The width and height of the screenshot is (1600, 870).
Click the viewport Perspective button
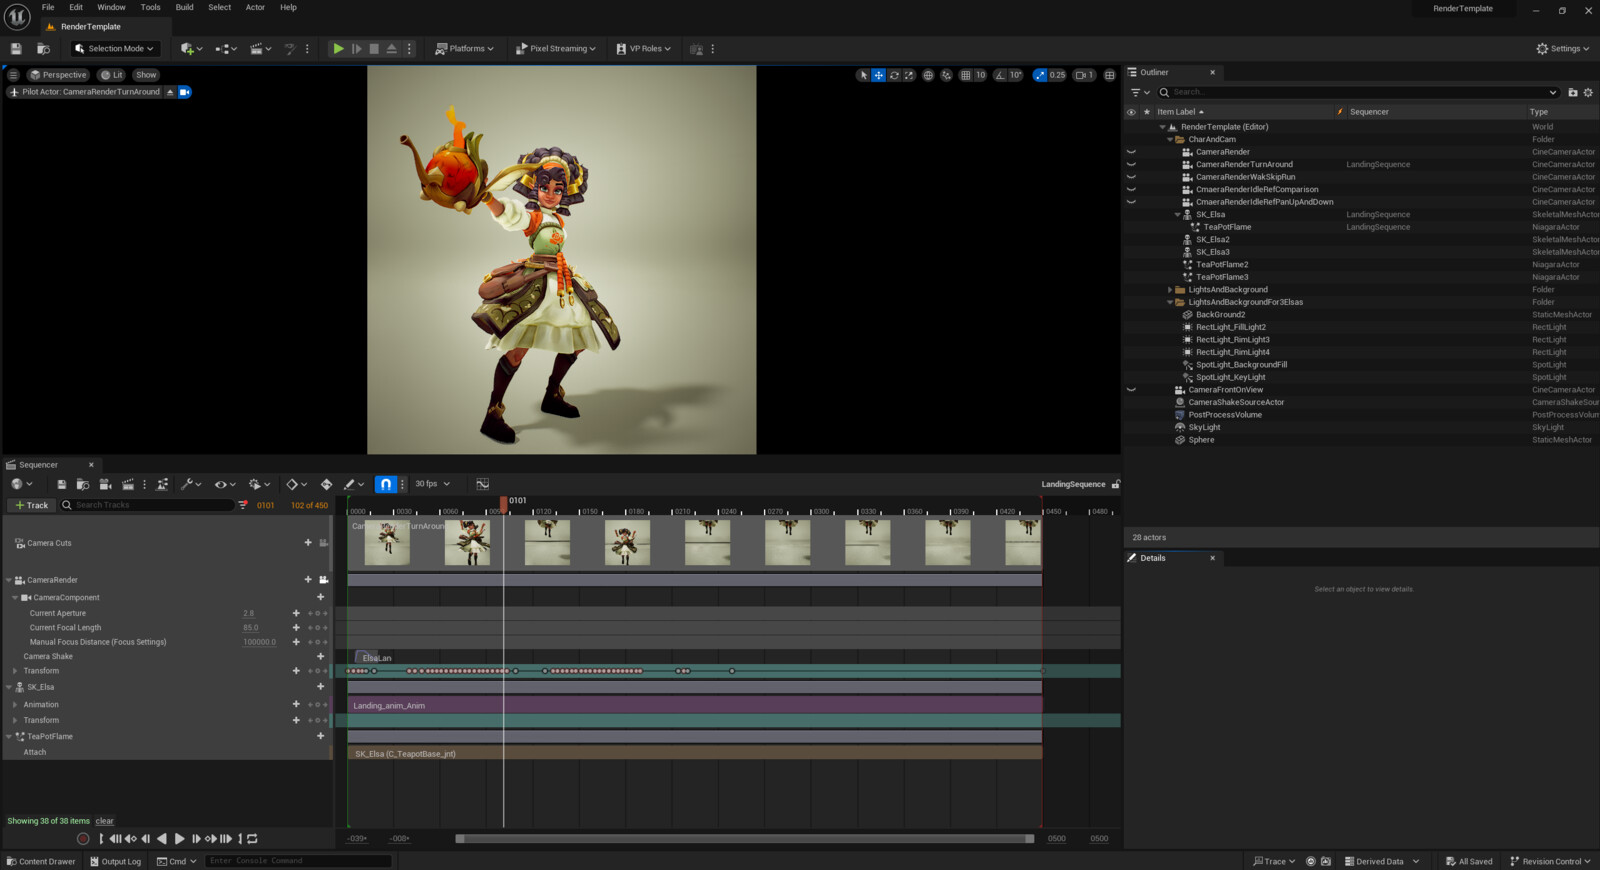click(58, 75)
